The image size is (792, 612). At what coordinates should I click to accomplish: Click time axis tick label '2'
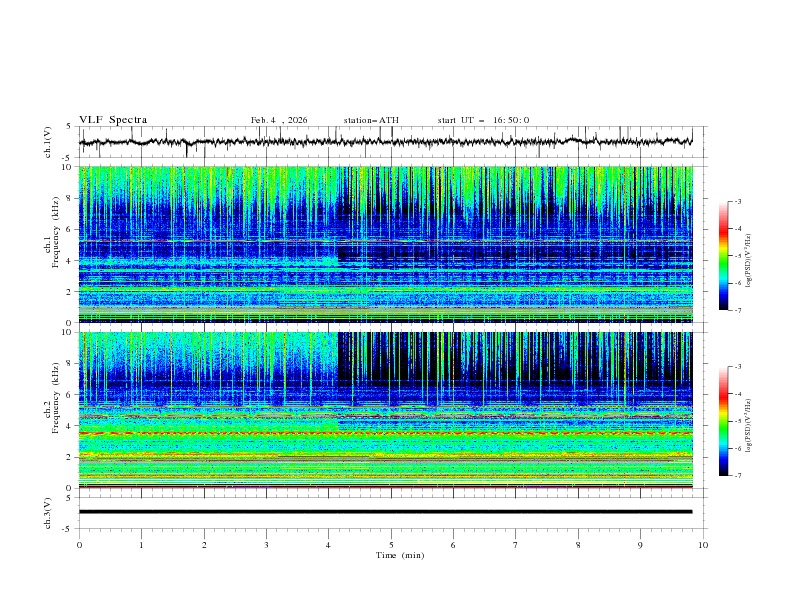204,545
